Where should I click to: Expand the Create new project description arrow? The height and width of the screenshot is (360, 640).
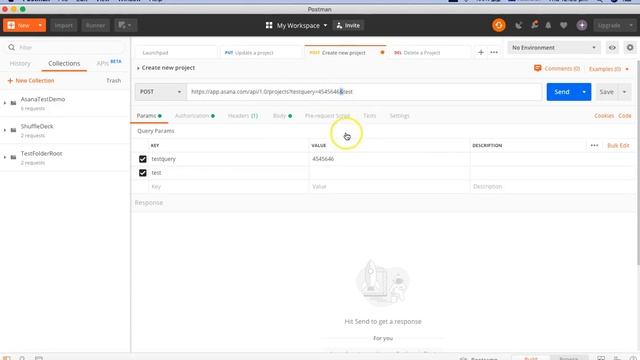pyautogui.click(x=138, y=68)
